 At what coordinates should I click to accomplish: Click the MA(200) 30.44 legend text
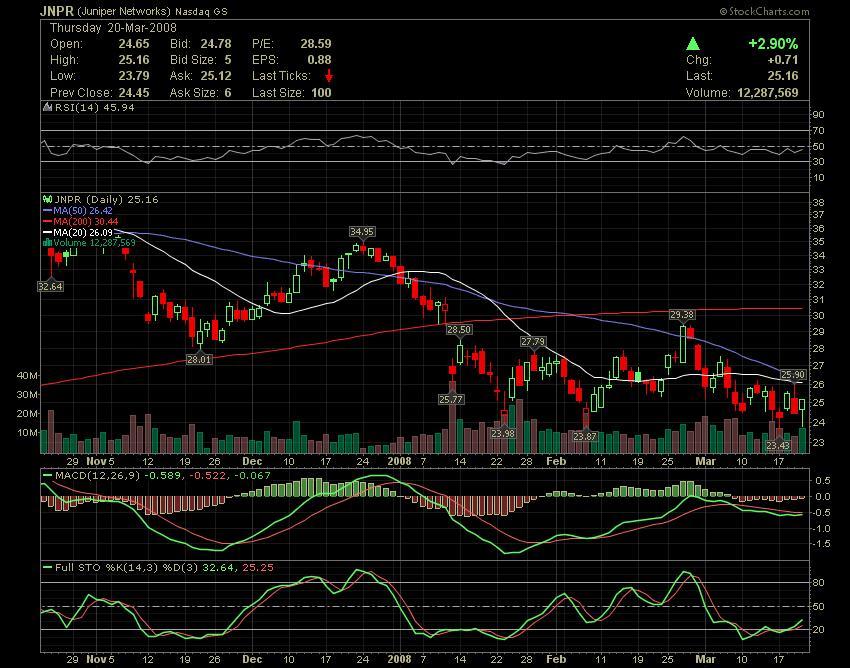pos(86,221)
